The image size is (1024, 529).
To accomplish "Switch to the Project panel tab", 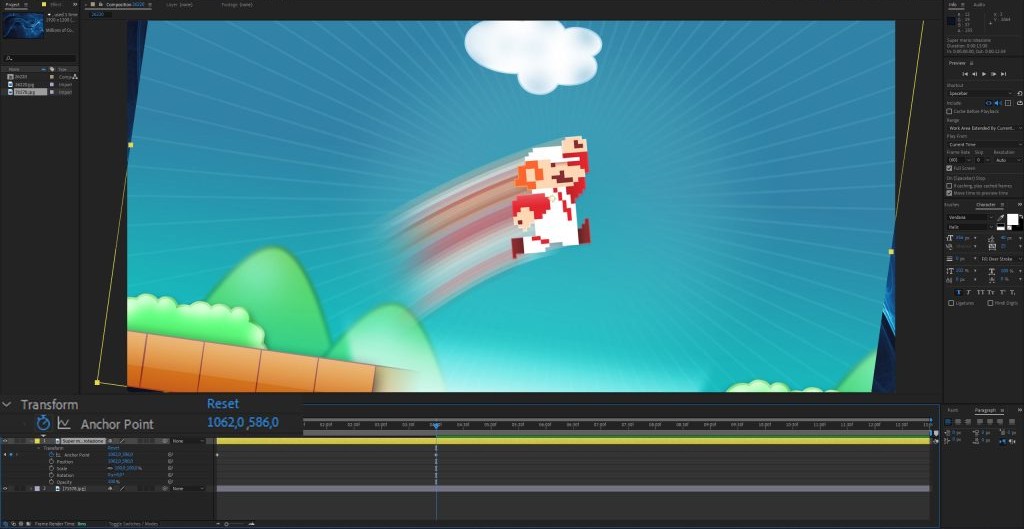I will coord(12,5).
